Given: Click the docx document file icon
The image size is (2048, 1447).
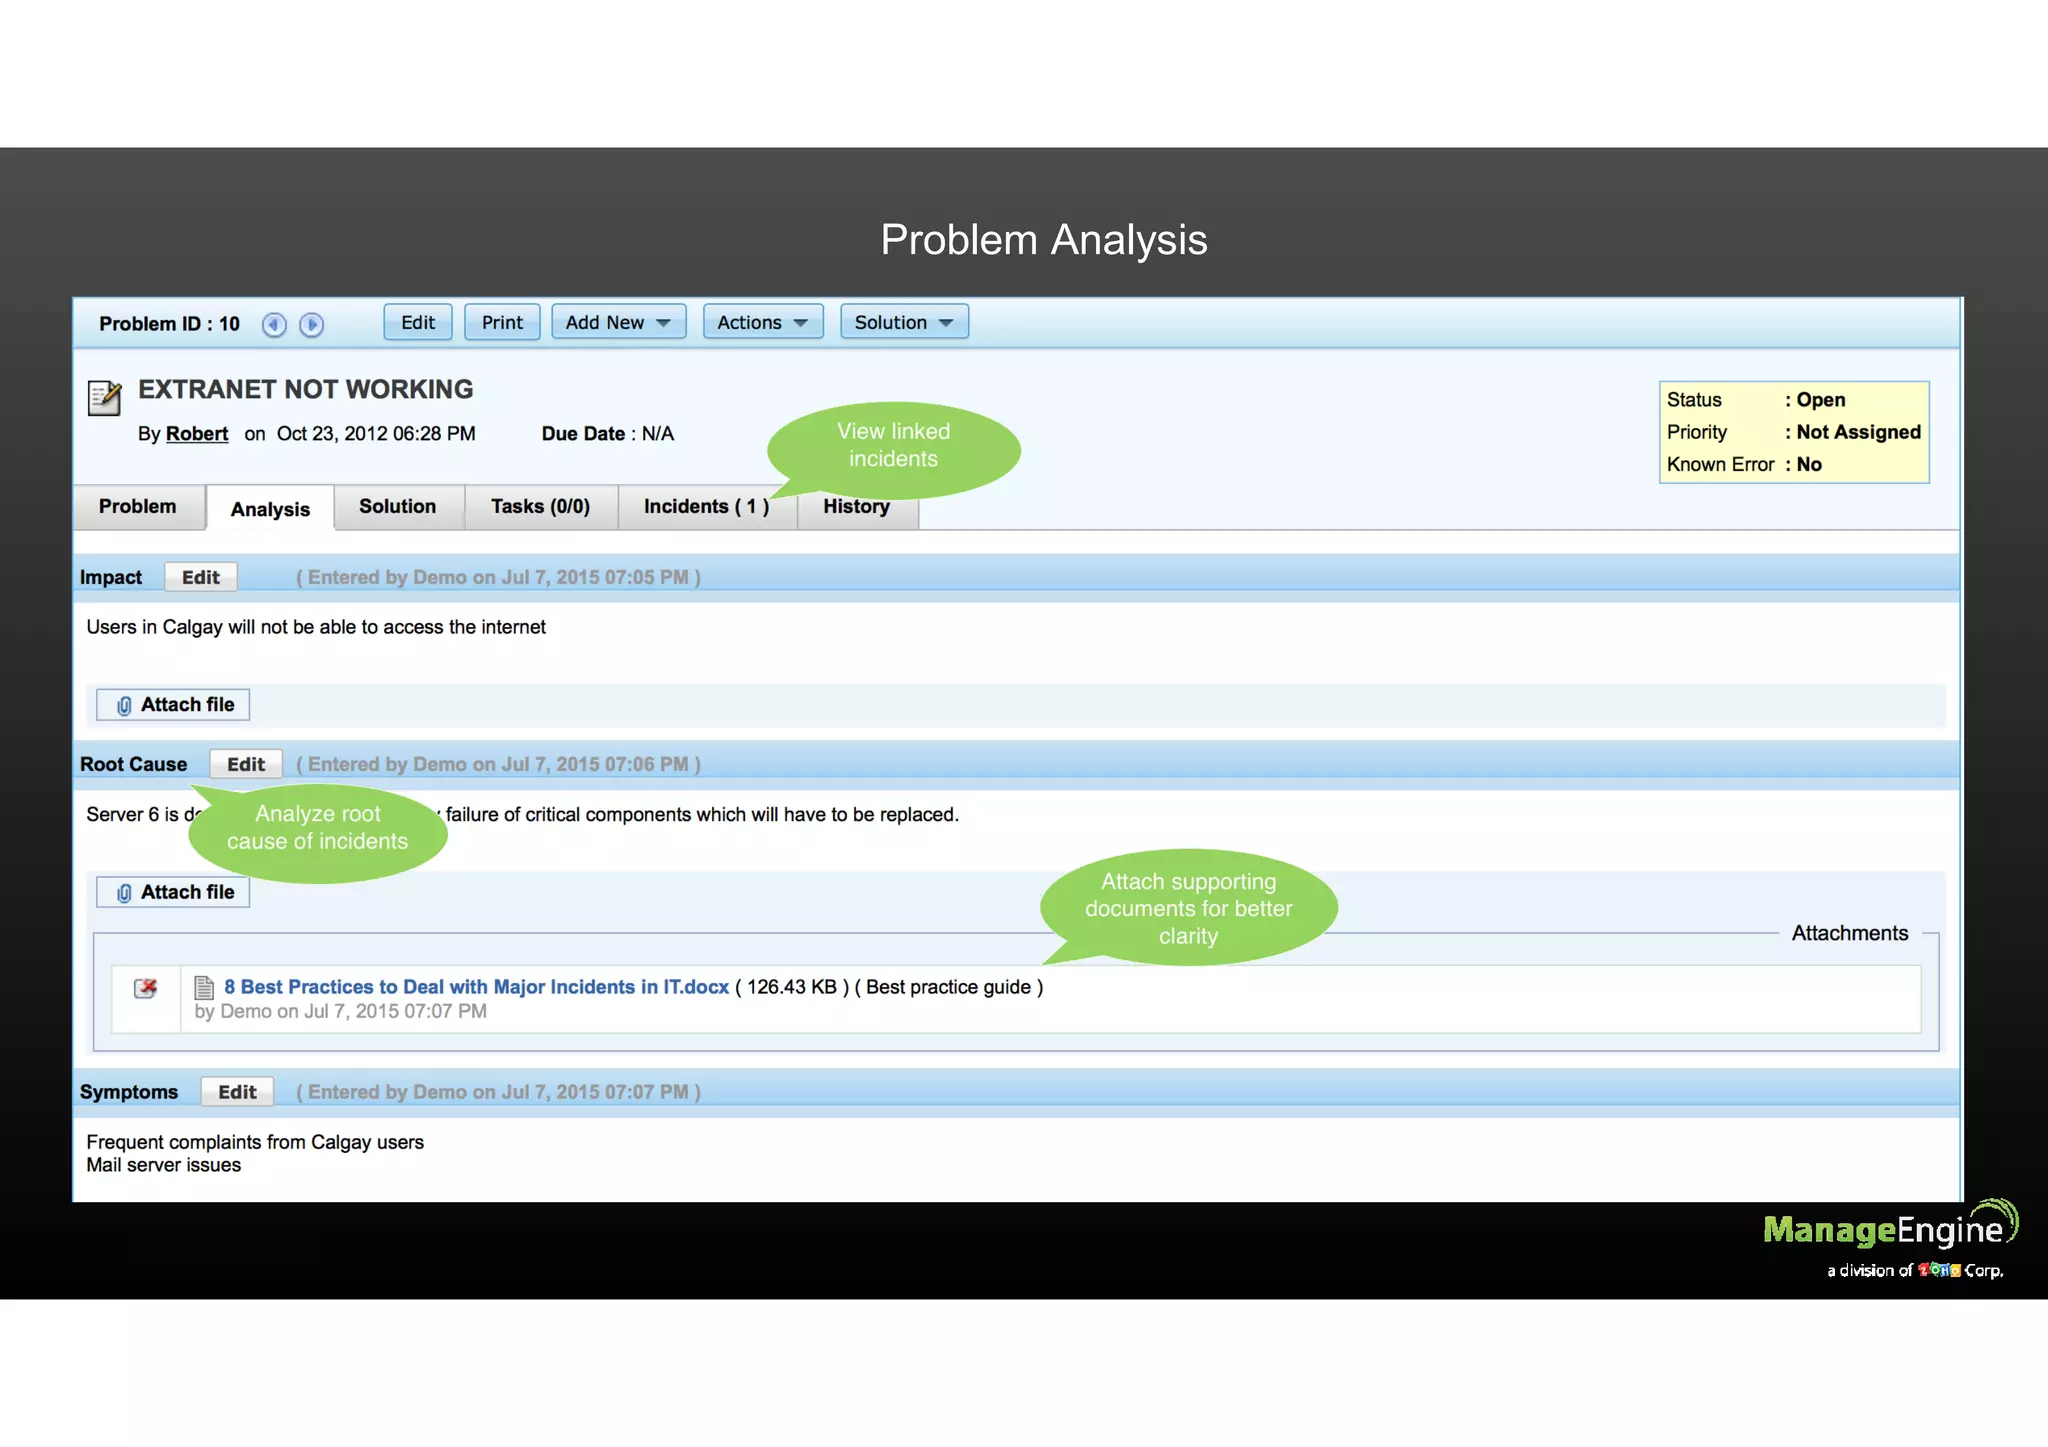Looking at the screenshot, I should pos(204,987).
